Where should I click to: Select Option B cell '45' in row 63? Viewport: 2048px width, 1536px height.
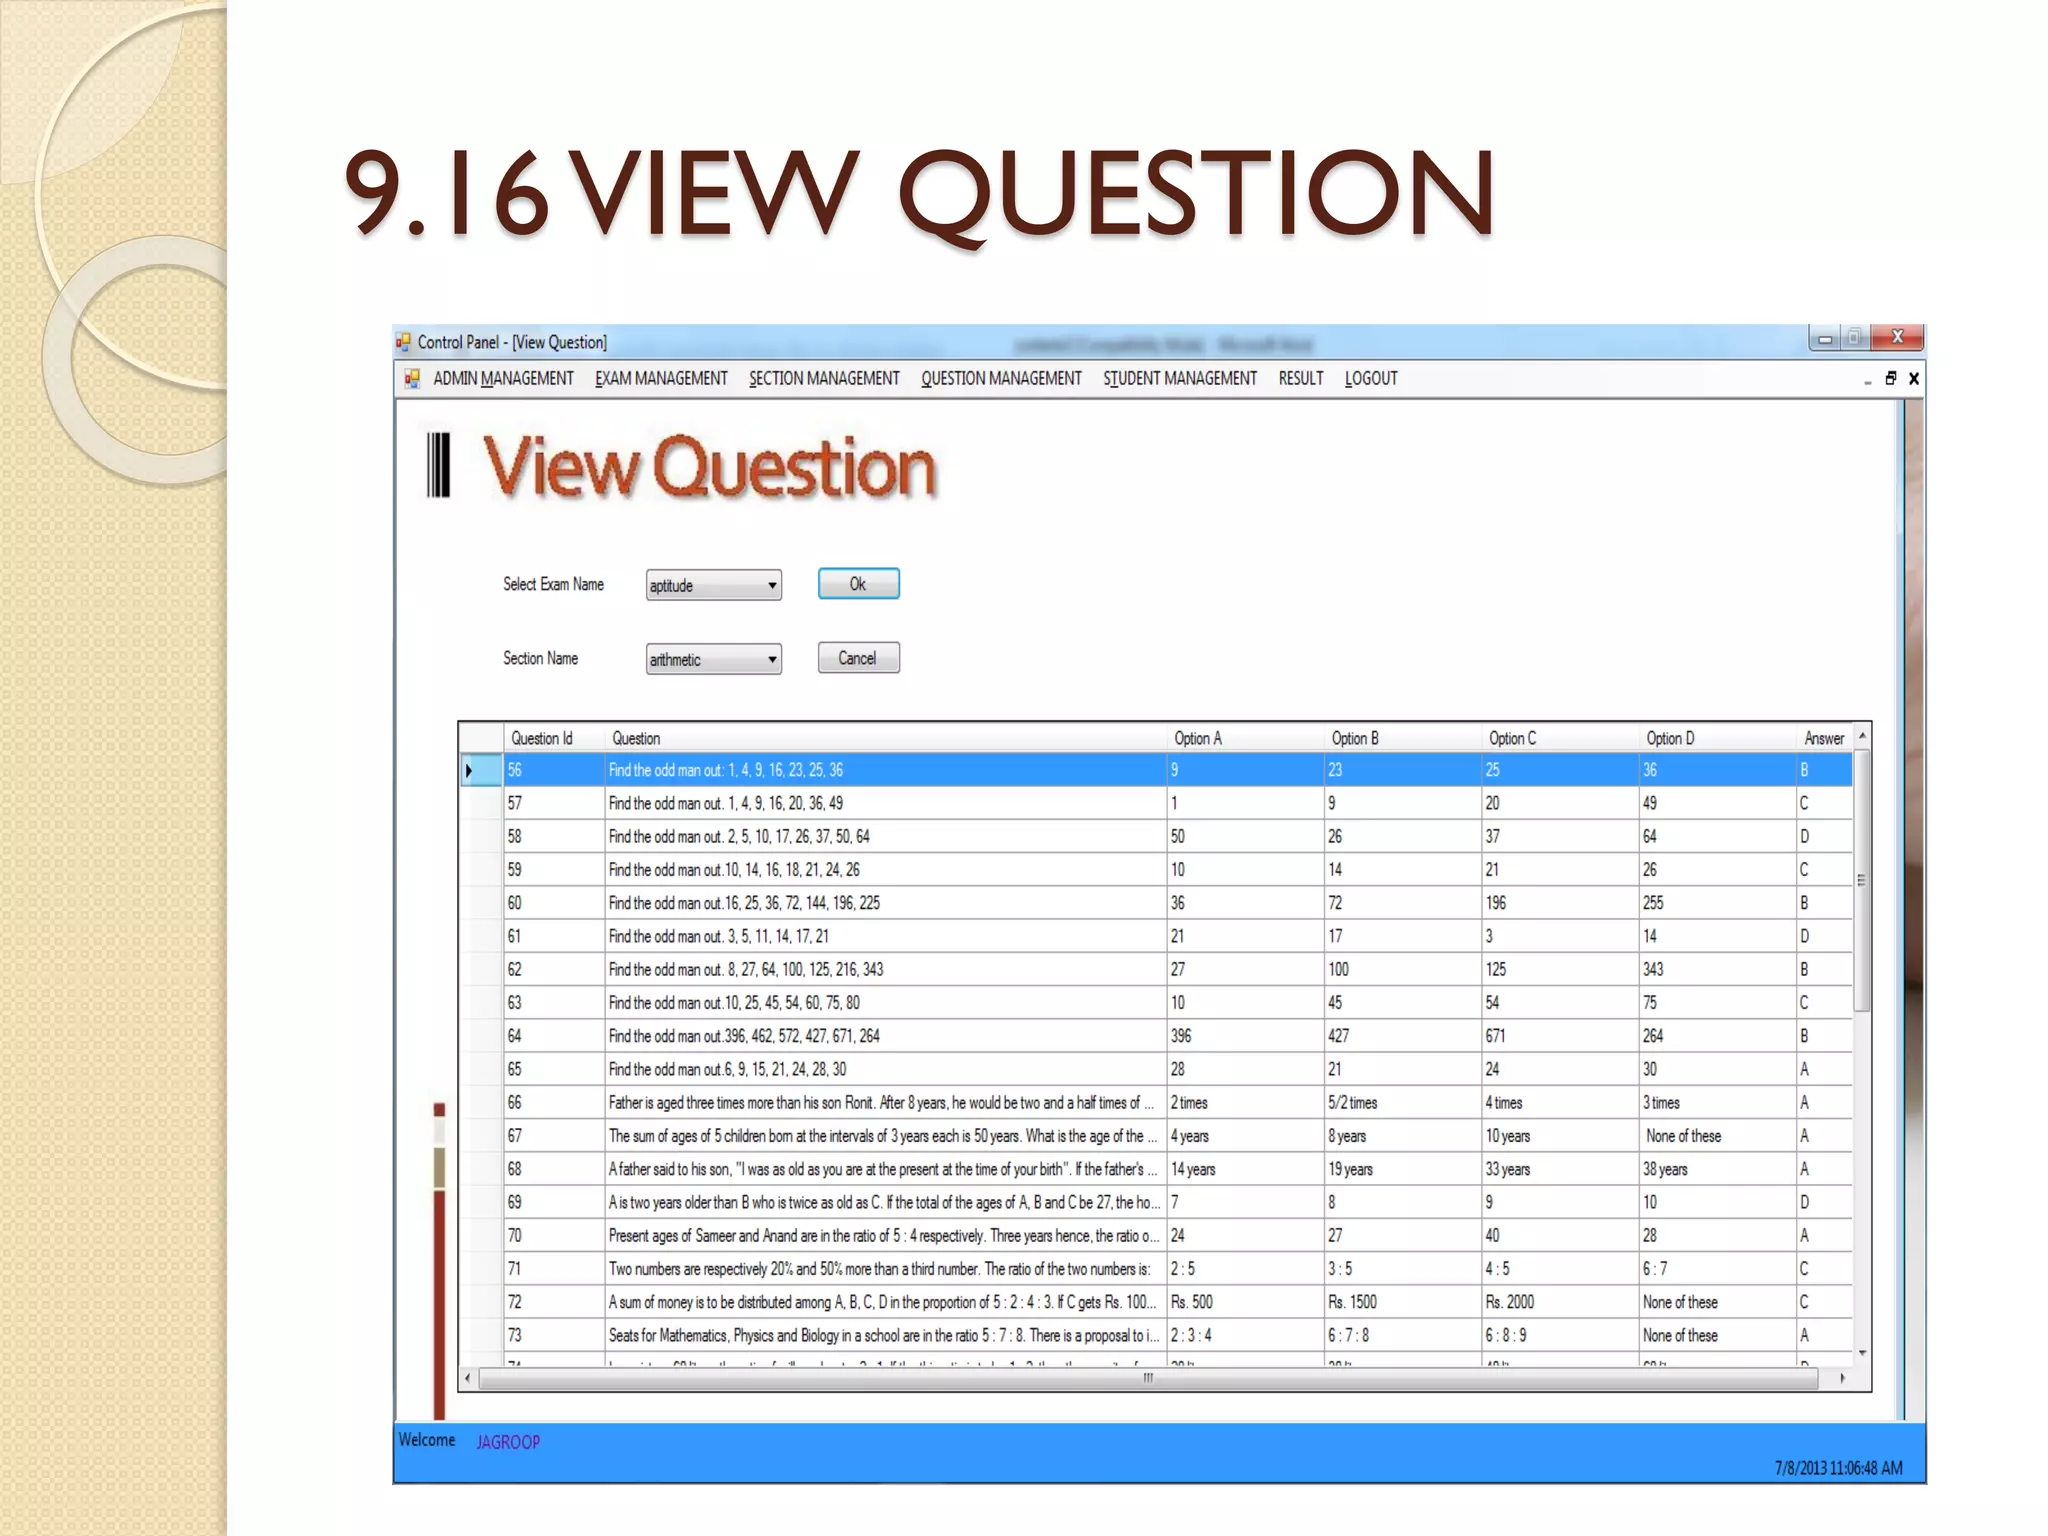click(1402, 1002)
